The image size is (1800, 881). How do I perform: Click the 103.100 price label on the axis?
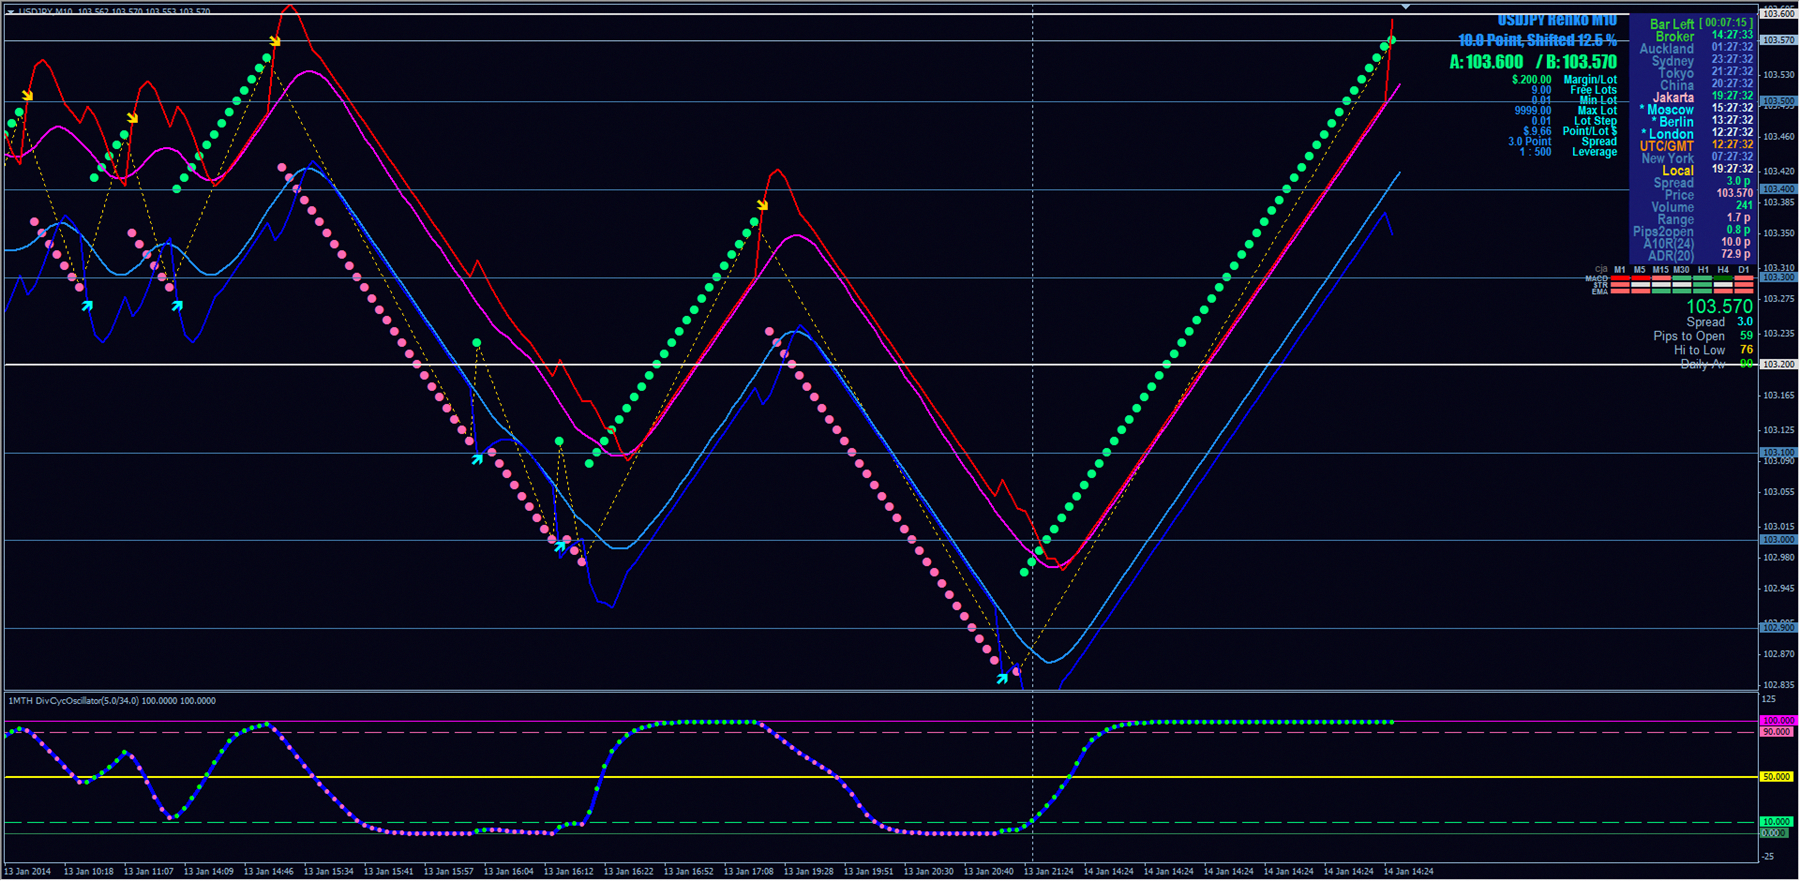tap(1778, 452)
